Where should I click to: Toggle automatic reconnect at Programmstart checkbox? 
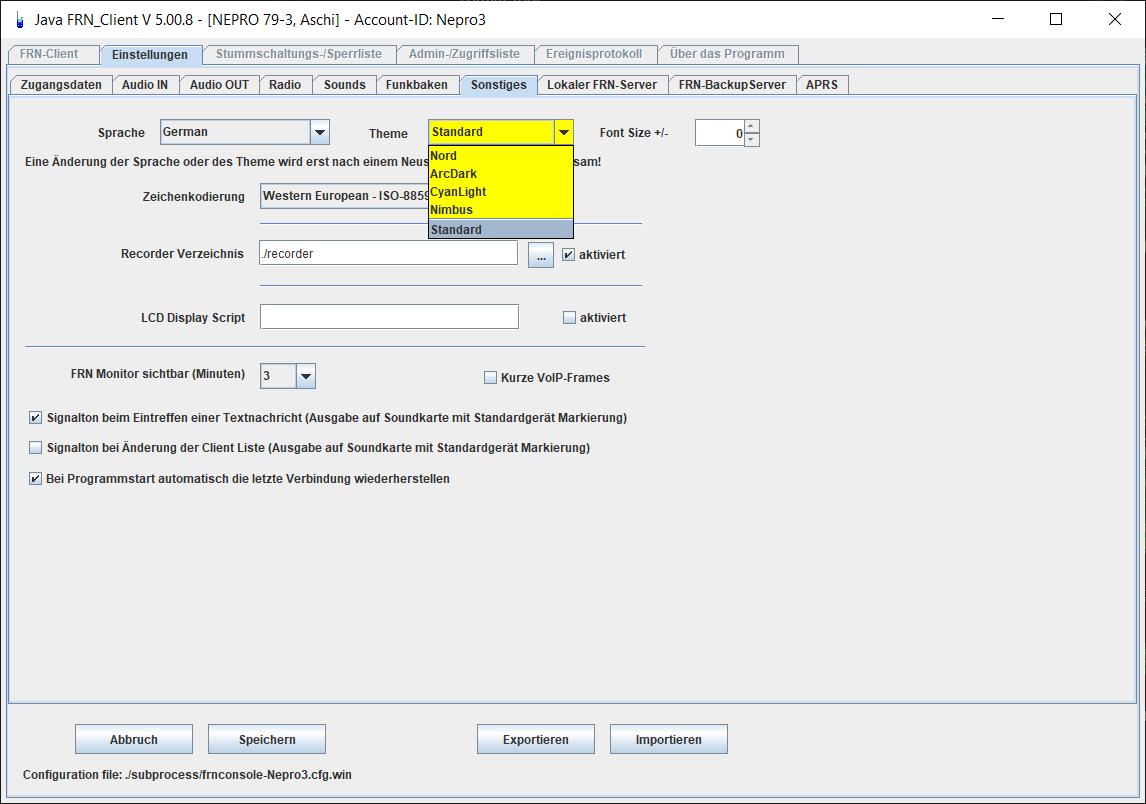point(35,479)
